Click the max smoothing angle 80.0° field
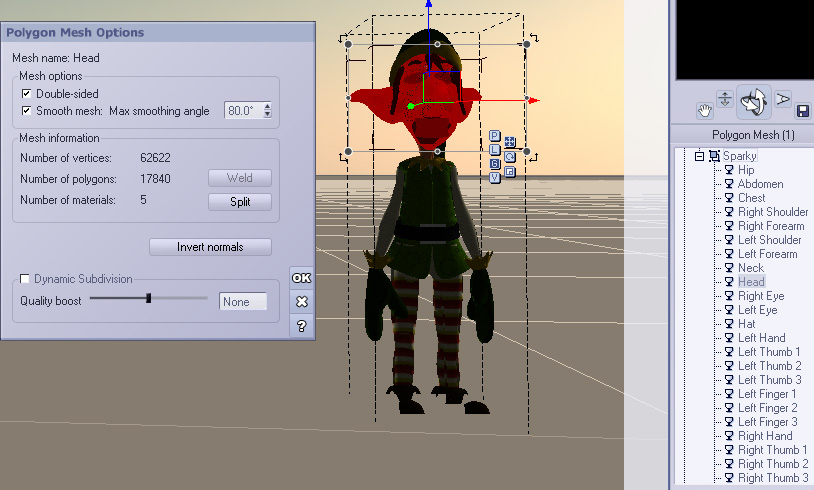 (243, 111)
